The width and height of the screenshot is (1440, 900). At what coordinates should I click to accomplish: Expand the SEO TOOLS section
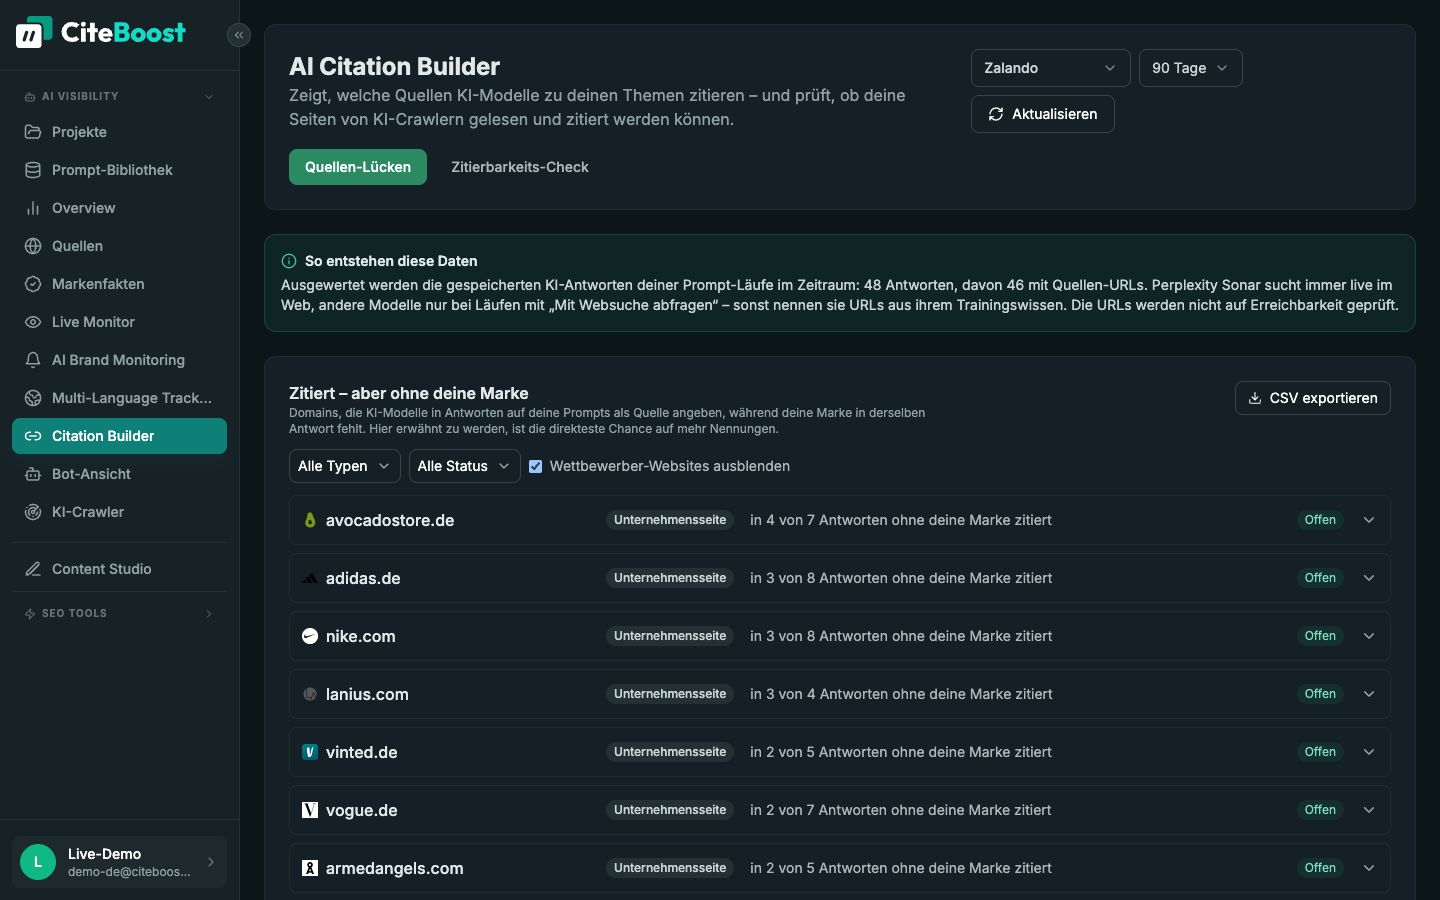pos(119,613)
